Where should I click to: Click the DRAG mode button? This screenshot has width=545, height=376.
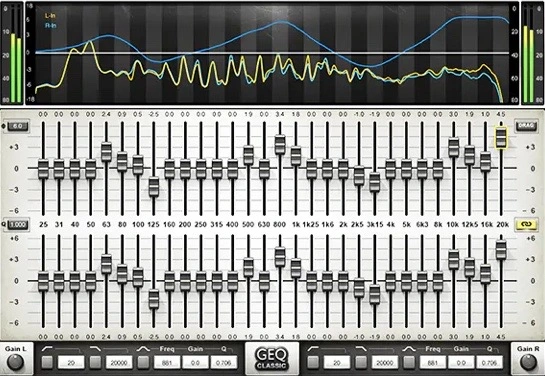click(x=526, y=126)
